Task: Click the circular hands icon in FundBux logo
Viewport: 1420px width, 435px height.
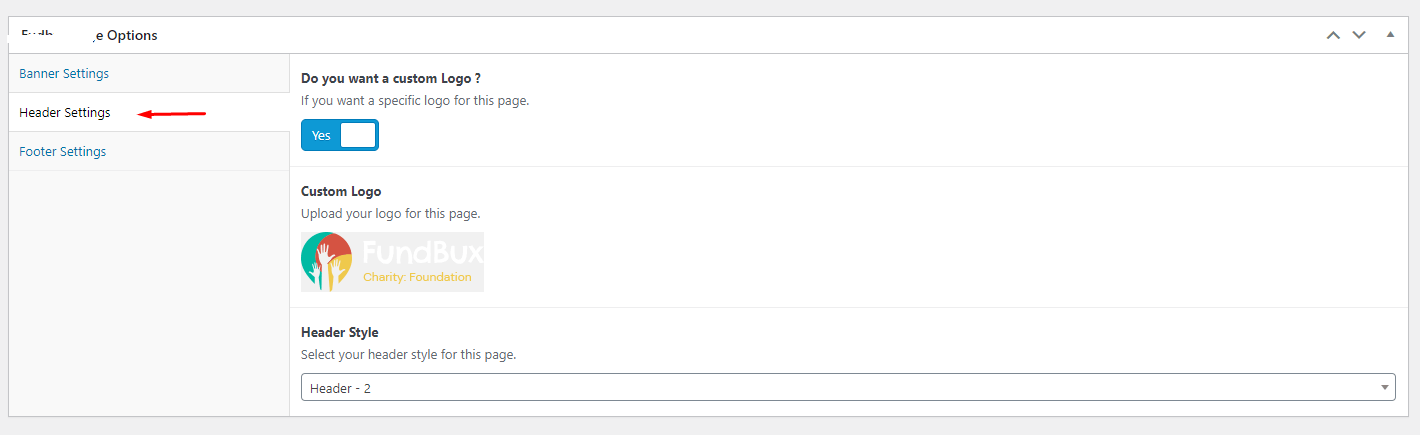Action: click(326, 261)
